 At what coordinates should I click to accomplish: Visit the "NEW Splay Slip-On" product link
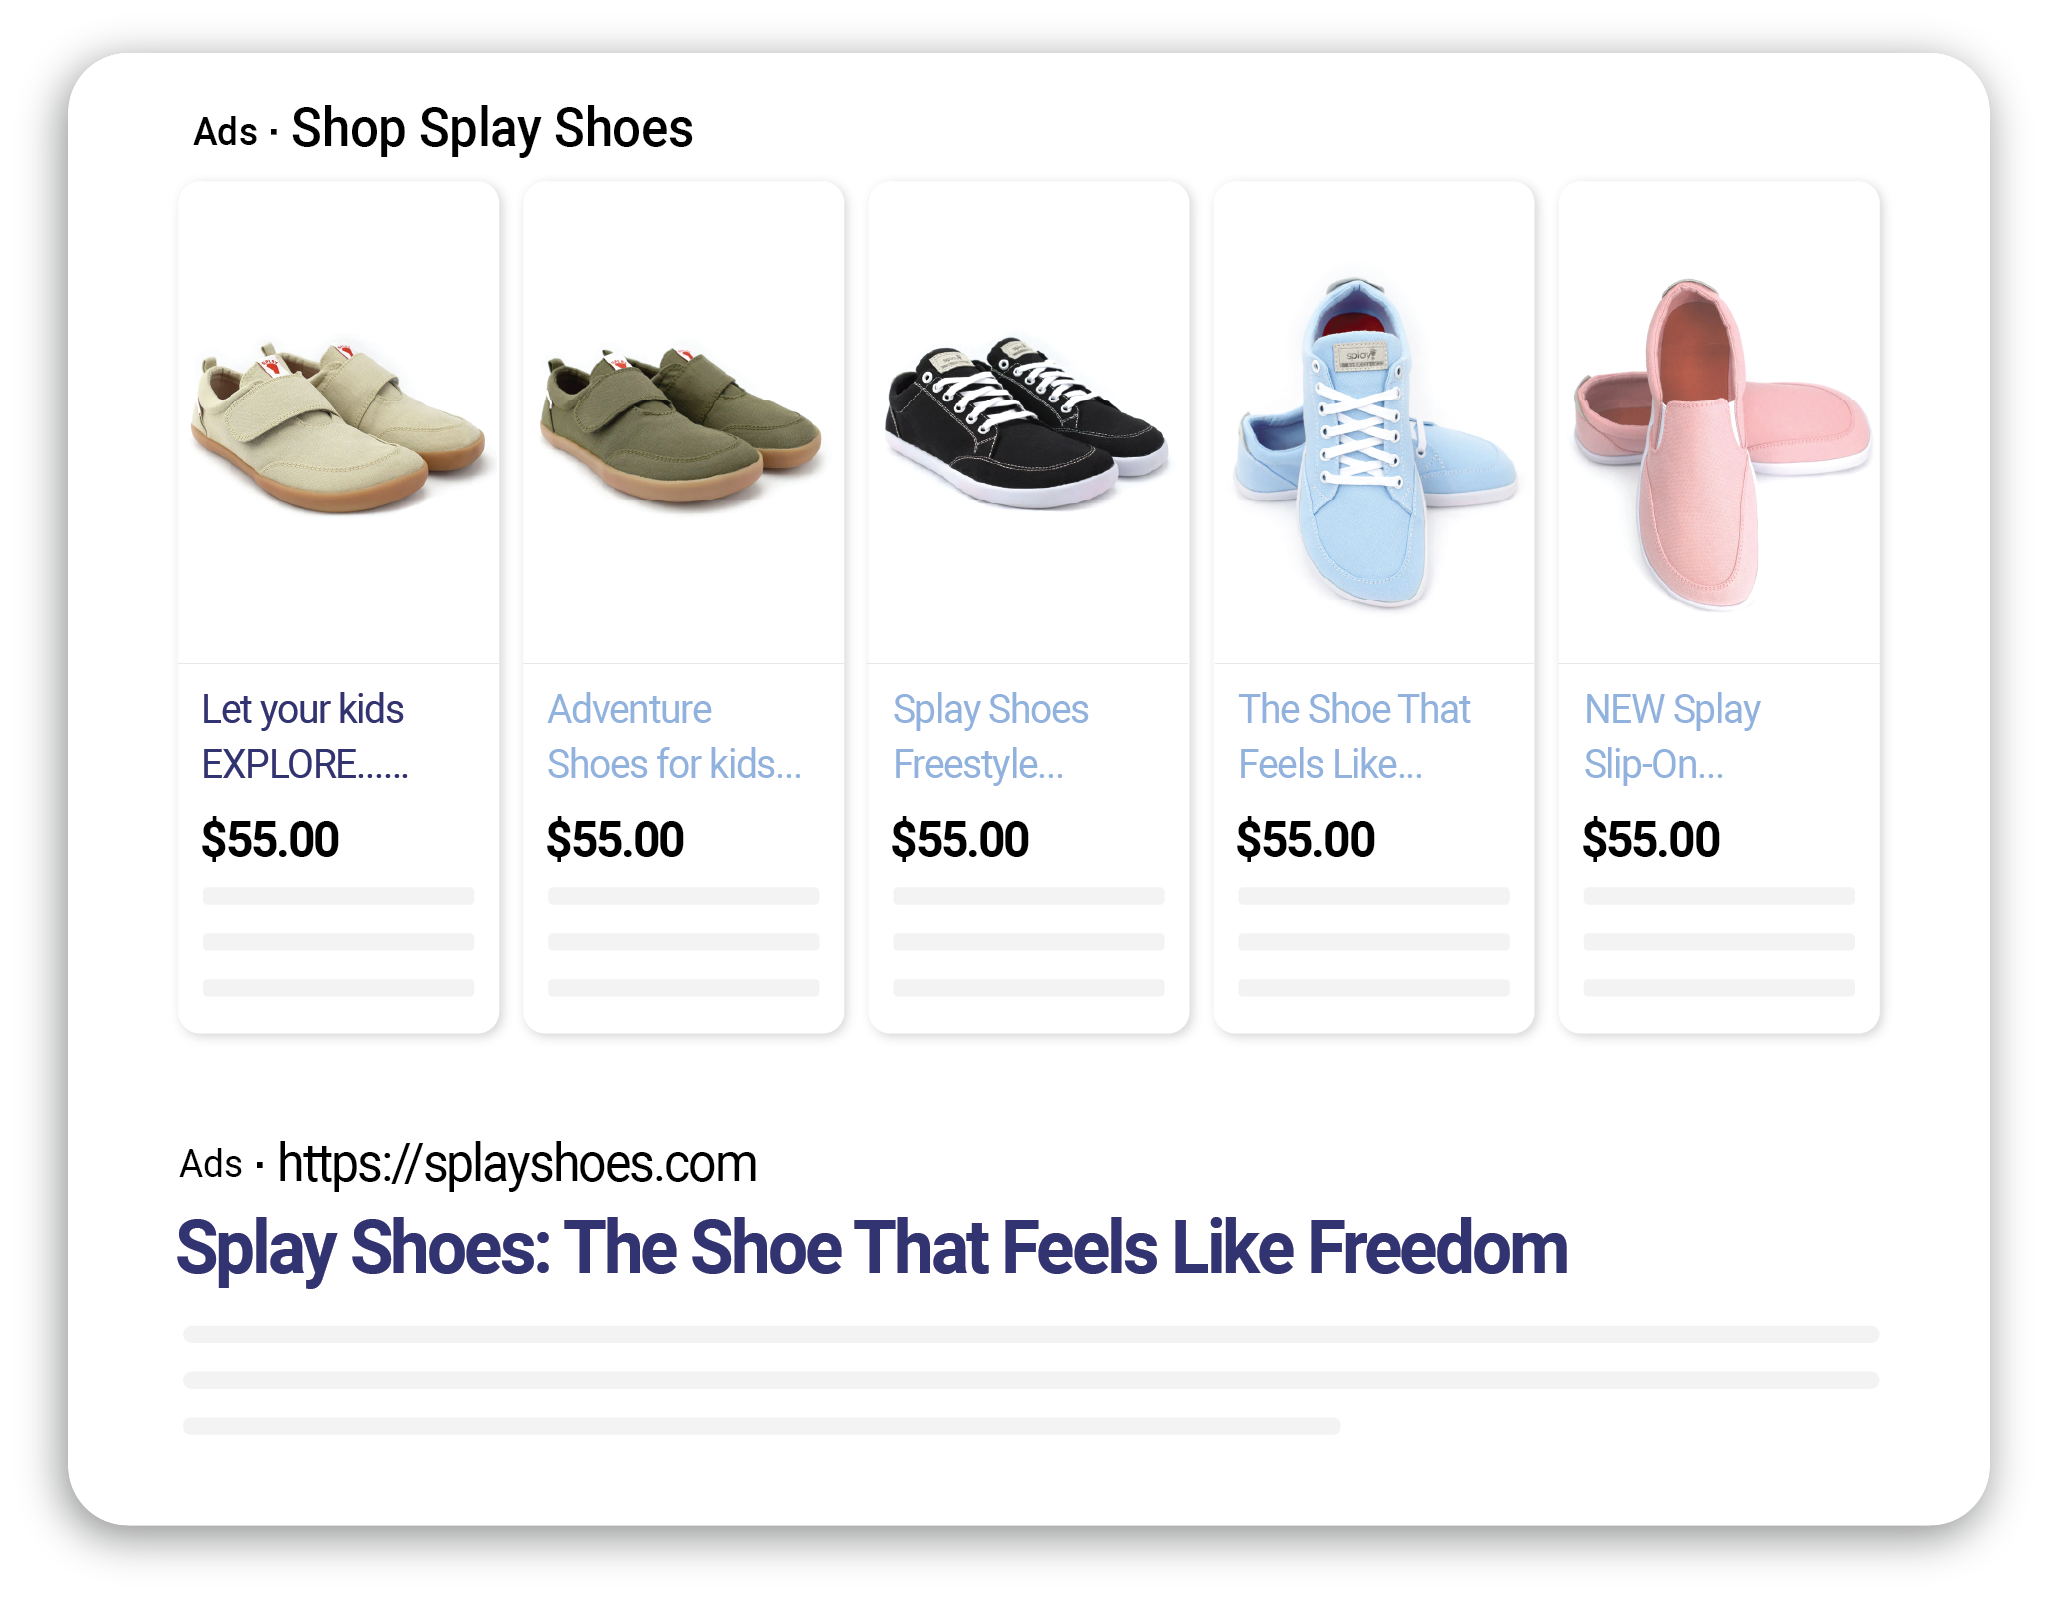click(x=1672, y=736)
